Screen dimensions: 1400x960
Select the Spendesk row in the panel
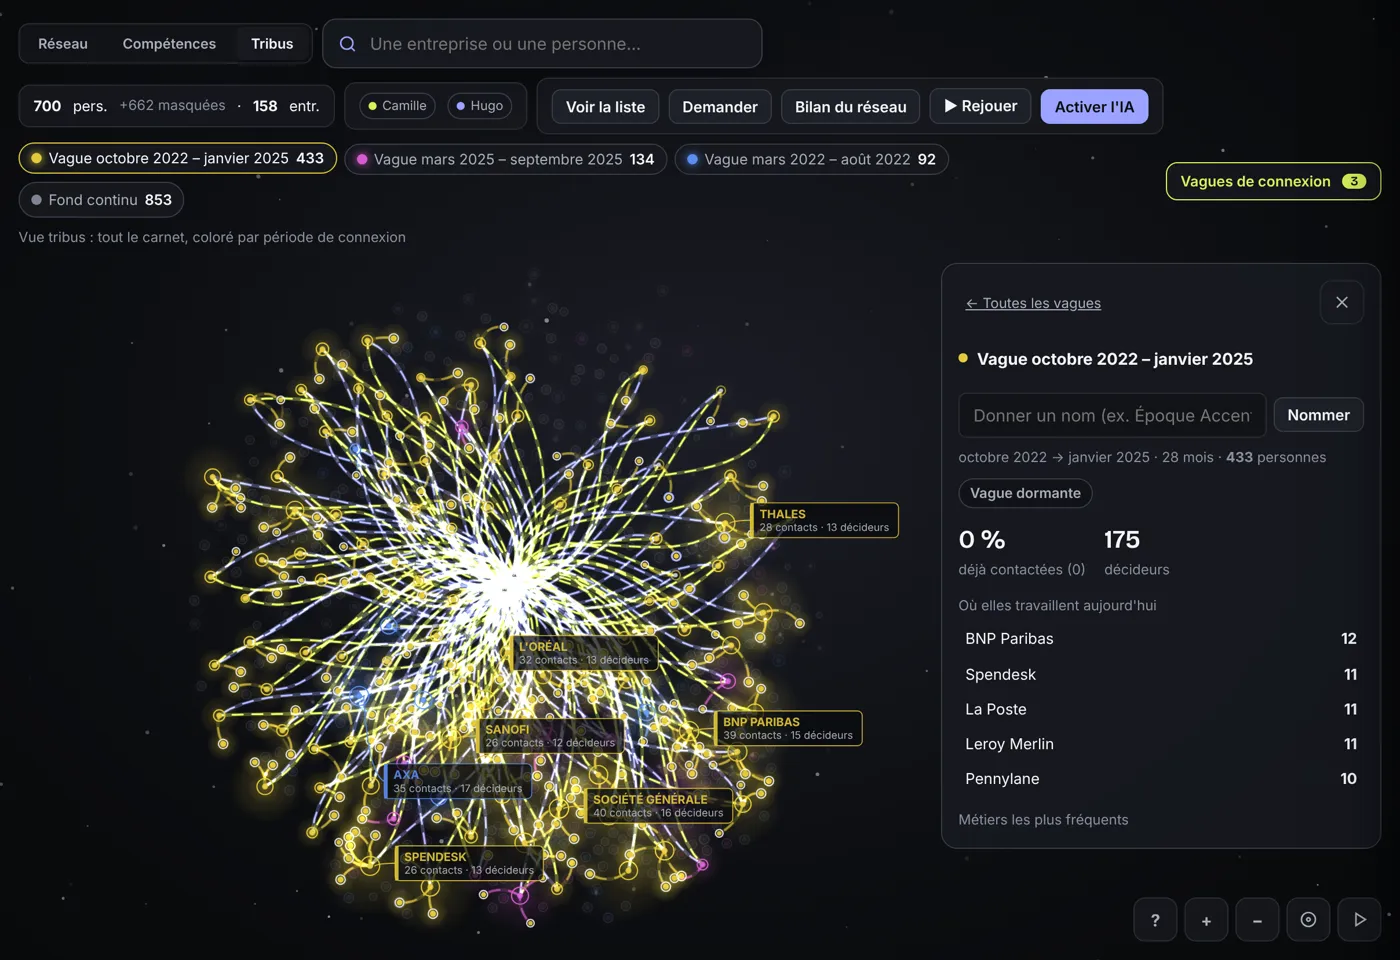1160,675
